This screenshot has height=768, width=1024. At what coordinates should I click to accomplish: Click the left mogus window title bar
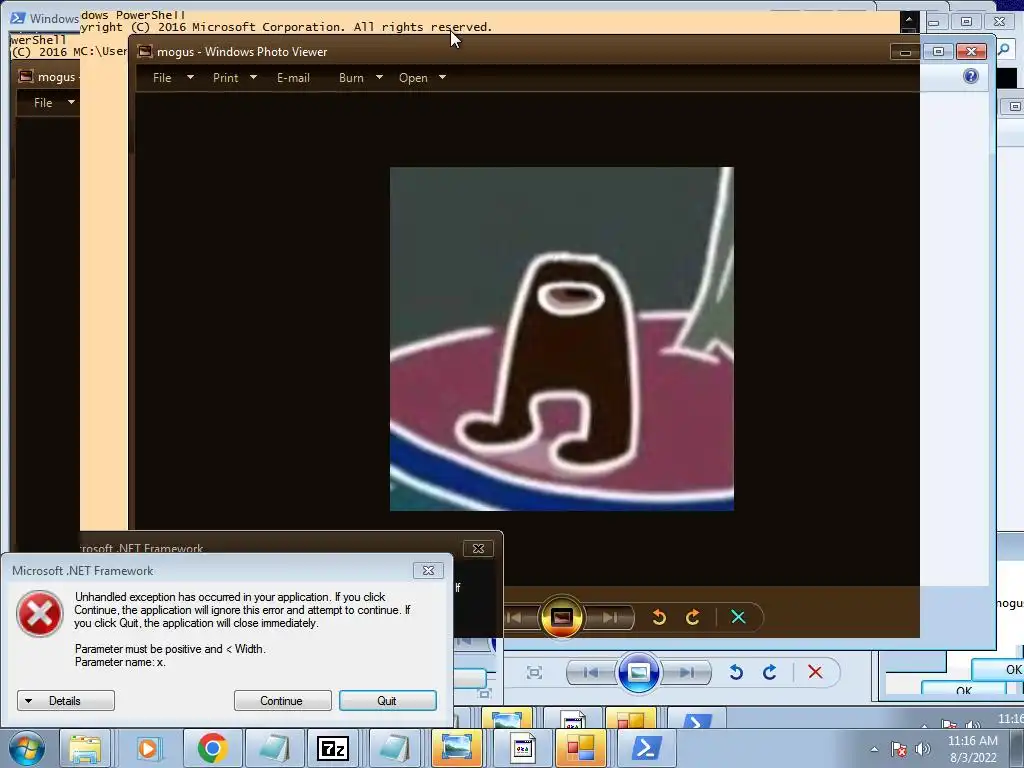48,76
